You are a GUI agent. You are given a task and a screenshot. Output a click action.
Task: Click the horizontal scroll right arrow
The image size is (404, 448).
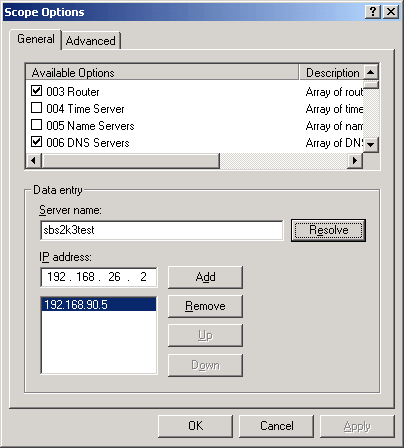(x=355, y=161)
